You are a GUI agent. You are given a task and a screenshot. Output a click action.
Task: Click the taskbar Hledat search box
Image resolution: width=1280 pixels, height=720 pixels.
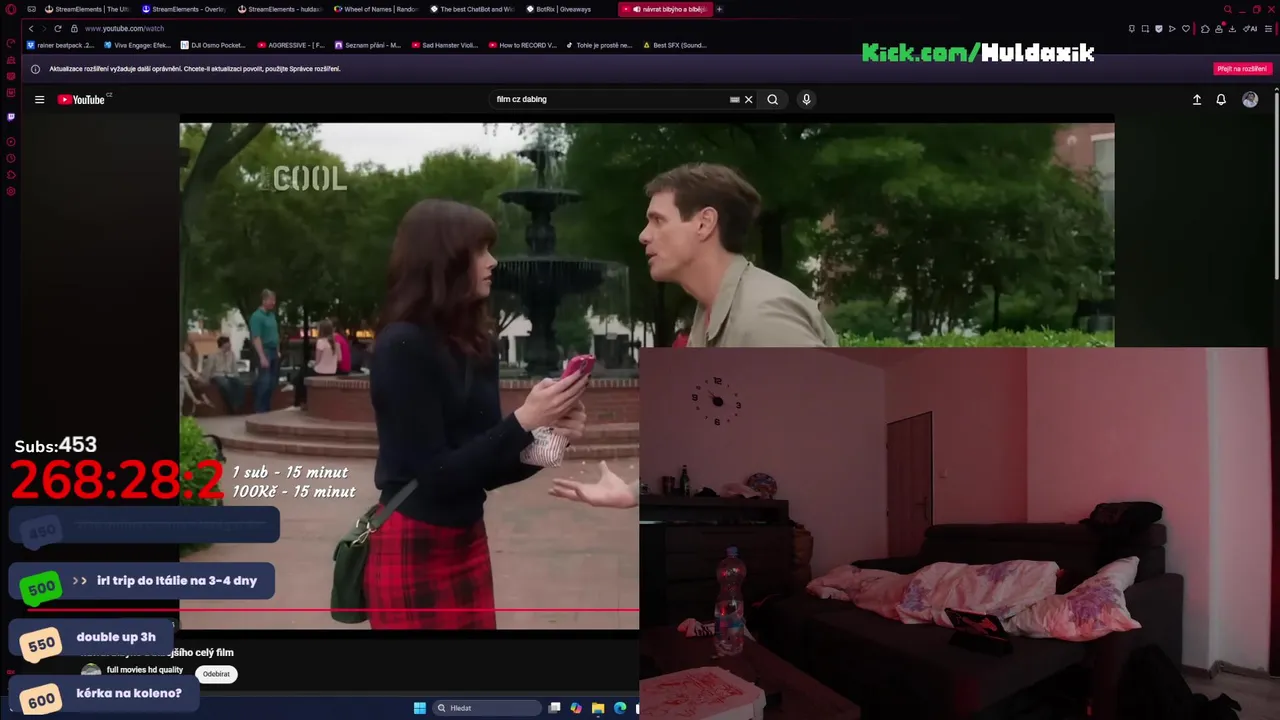click(487, 708)
